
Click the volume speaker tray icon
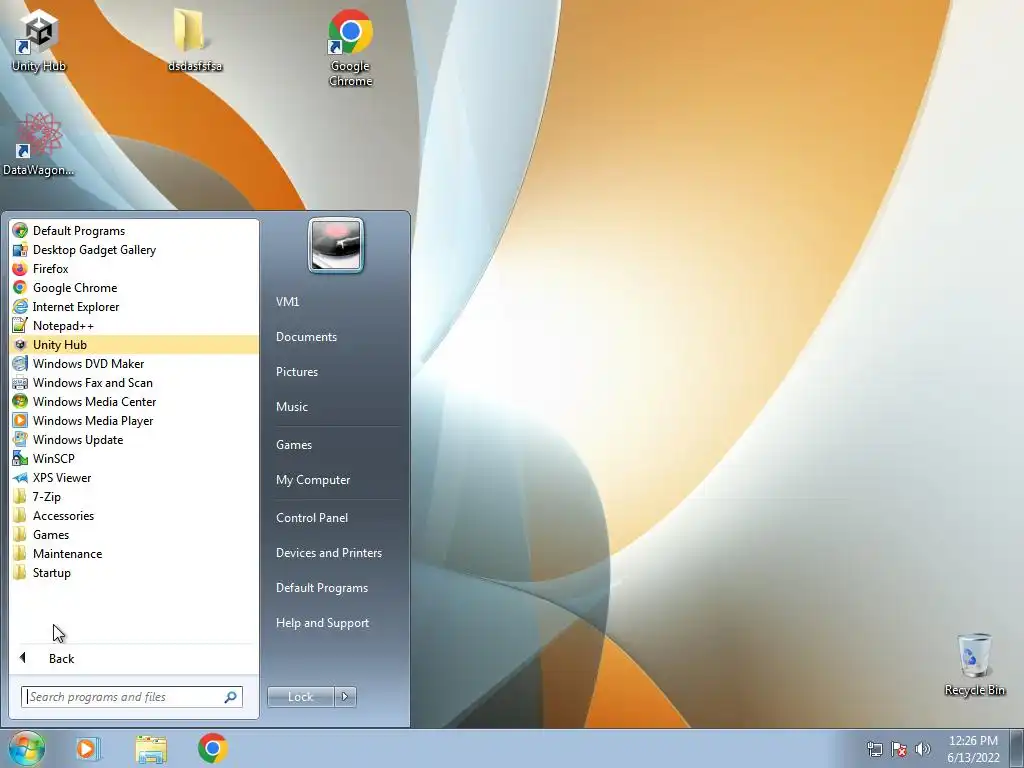coord(923,748)
